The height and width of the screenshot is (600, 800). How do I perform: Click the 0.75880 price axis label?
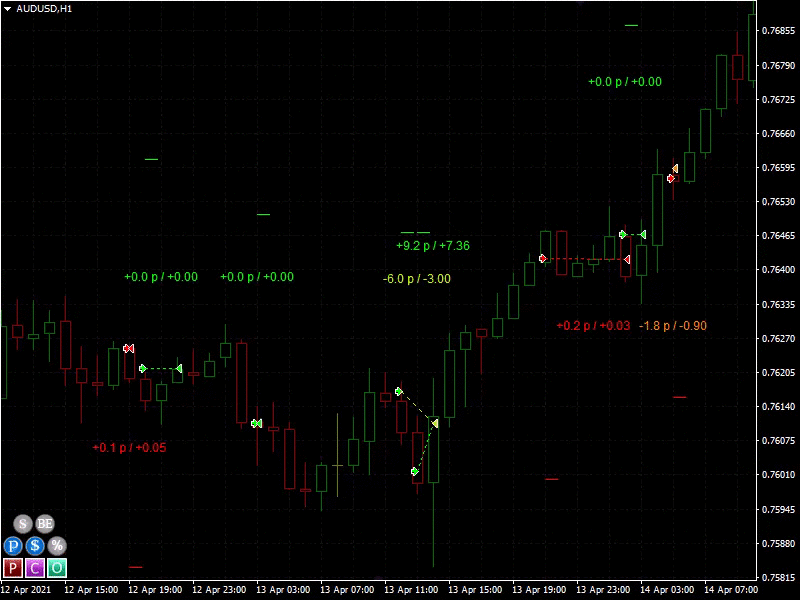(x=779, y=543)
